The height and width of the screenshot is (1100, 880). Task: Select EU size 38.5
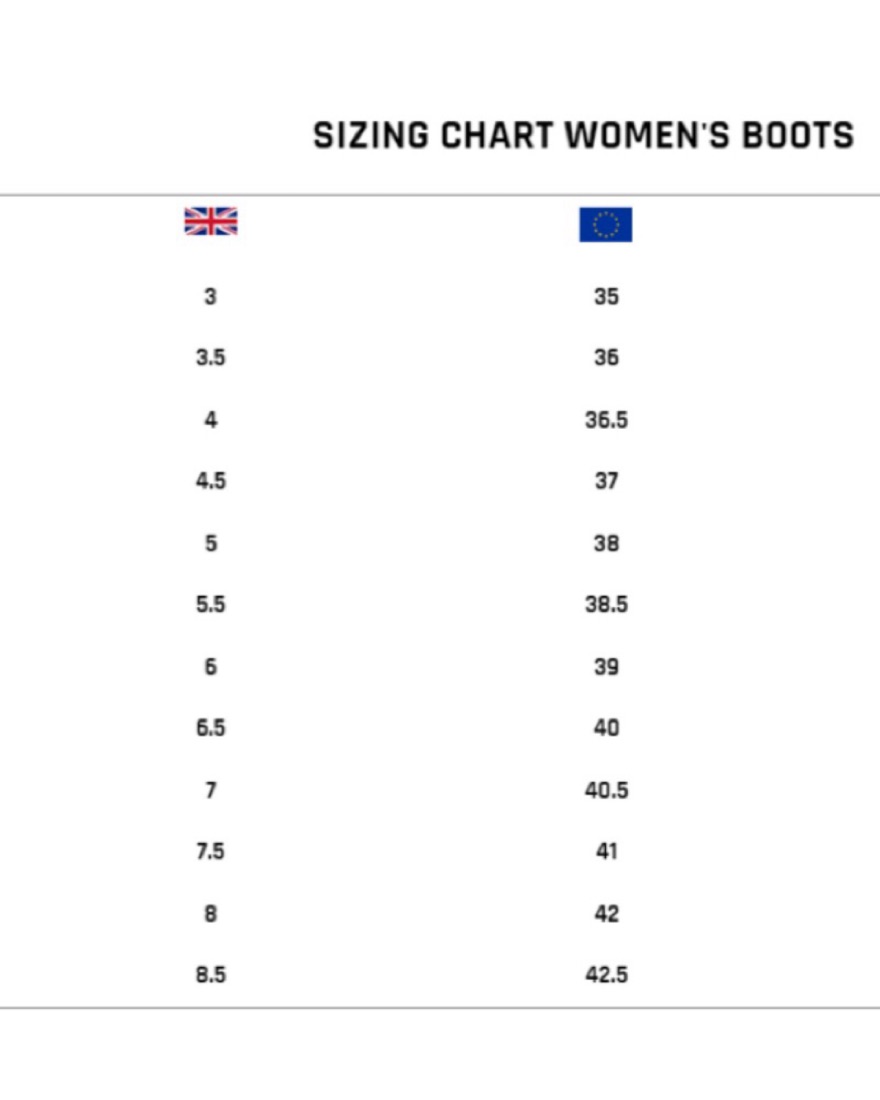pos(606,604)
